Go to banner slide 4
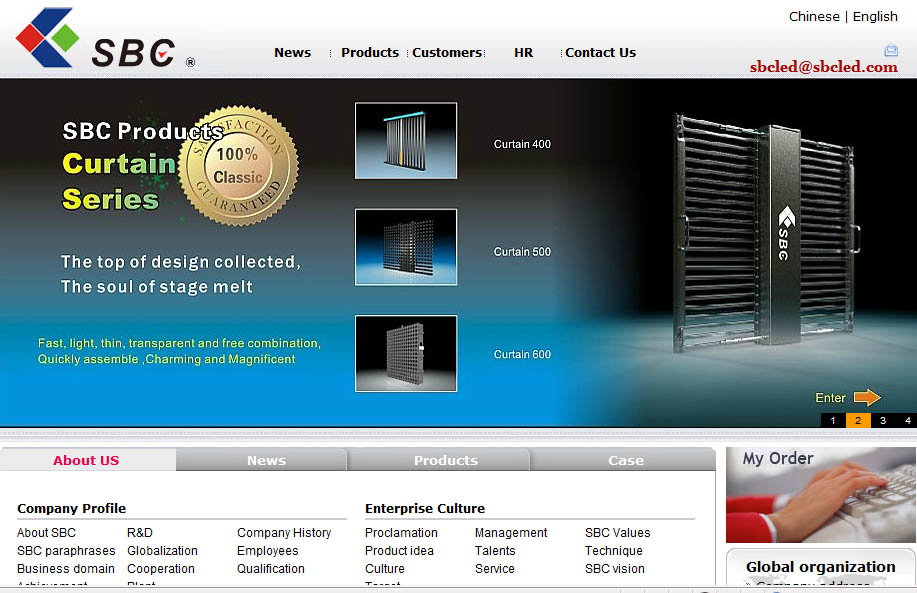This screenshot has width=917, height=593. tap(907, 420)
